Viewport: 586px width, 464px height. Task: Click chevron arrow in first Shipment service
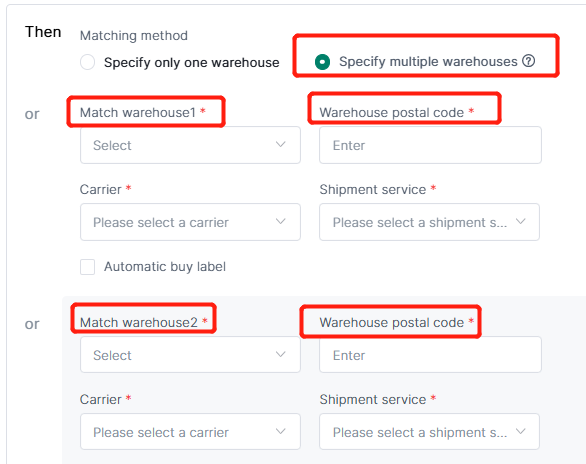click(521, 221)
